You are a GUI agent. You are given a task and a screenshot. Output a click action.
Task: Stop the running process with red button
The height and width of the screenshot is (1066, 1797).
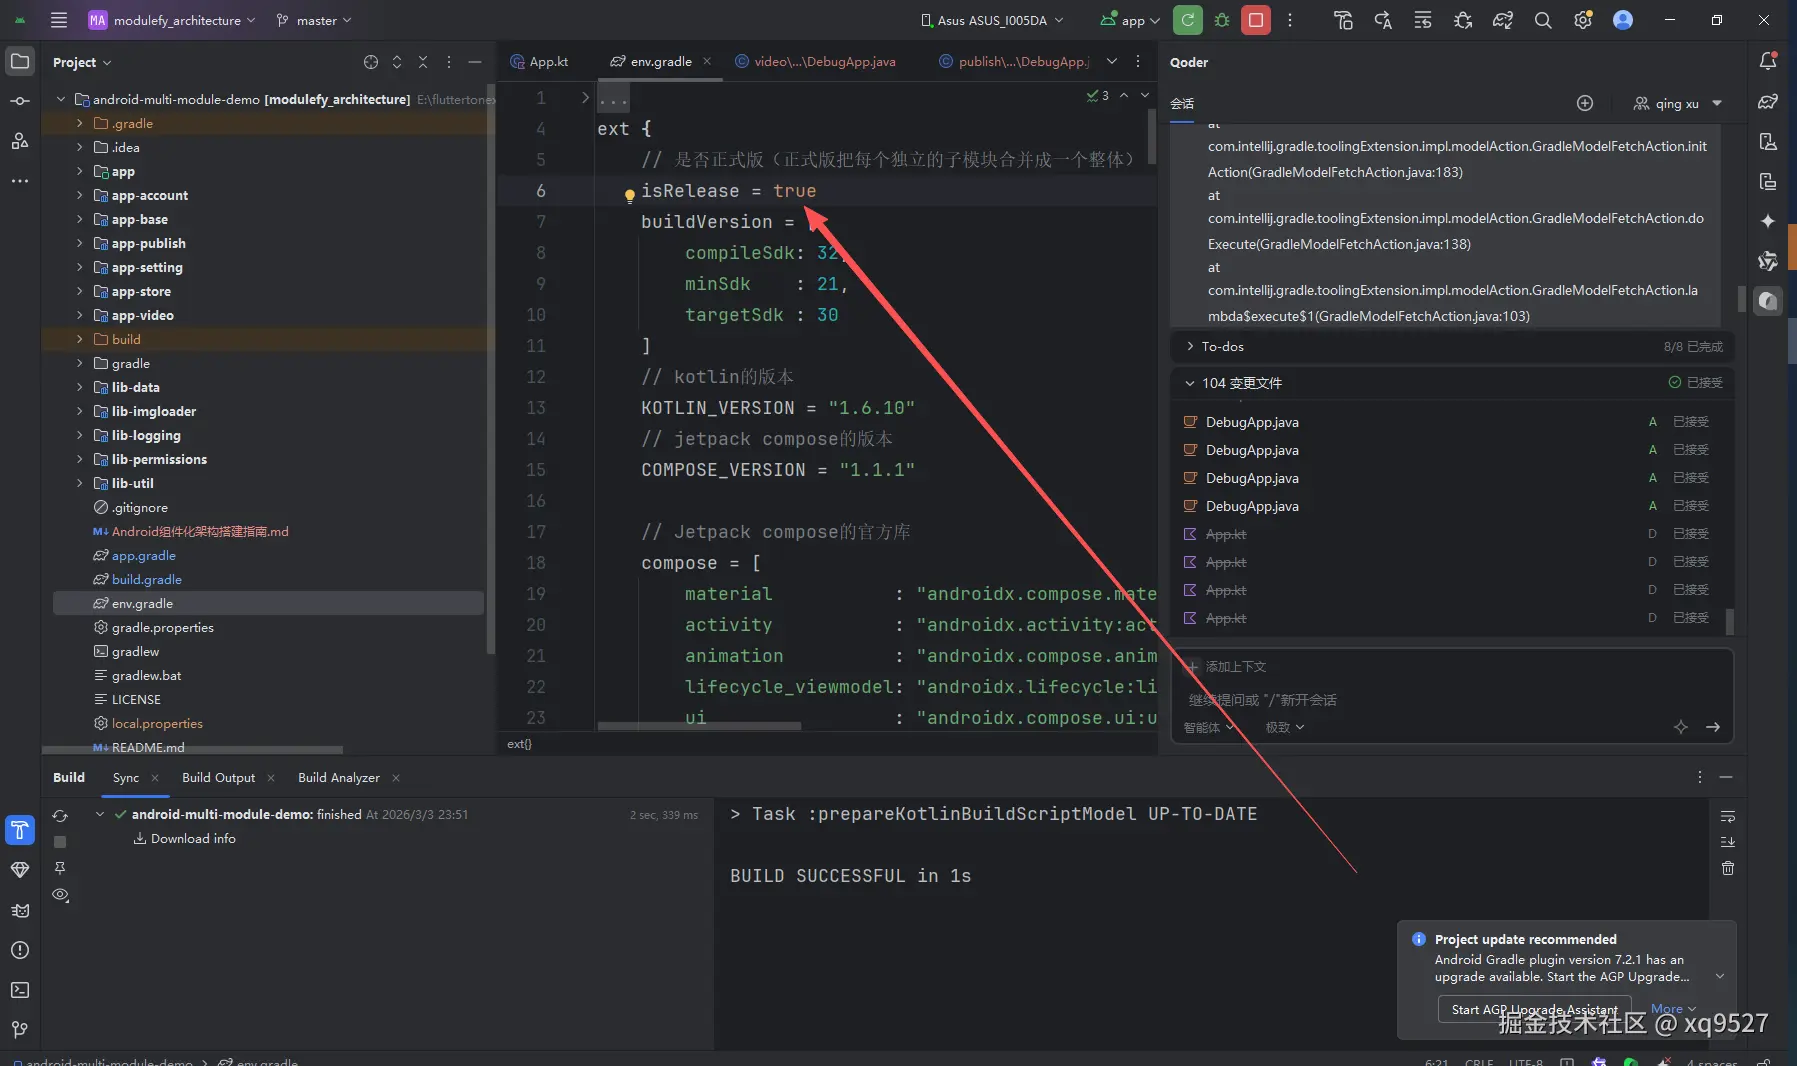(1255, 20)
